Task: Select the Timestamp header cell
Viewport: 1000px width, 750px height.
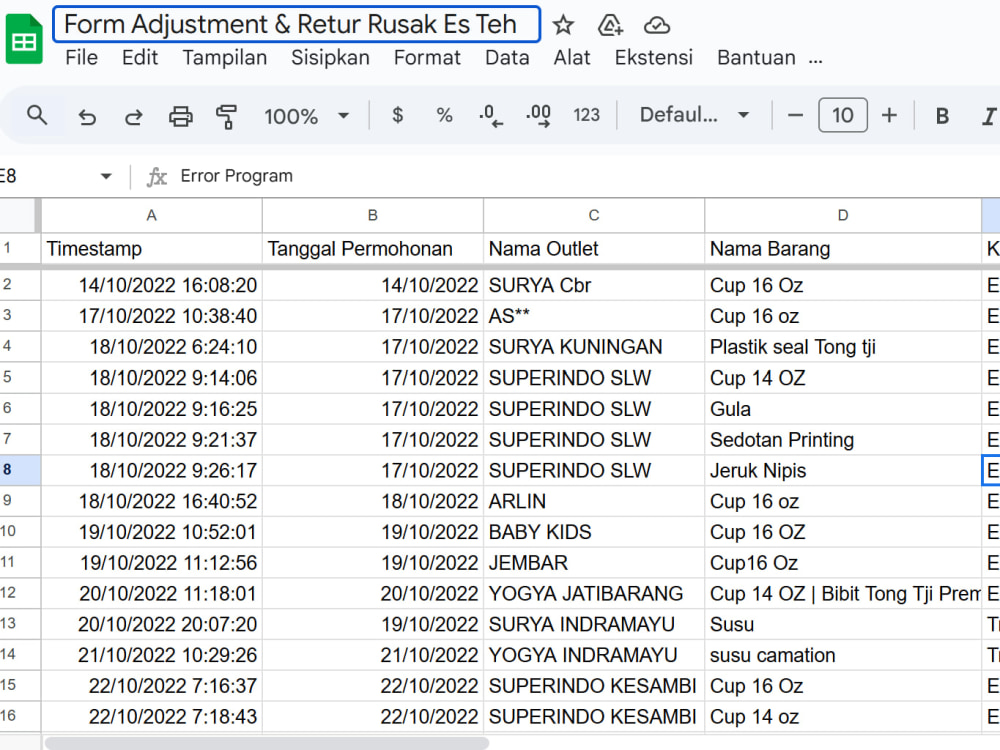Action: click(152, 249)
